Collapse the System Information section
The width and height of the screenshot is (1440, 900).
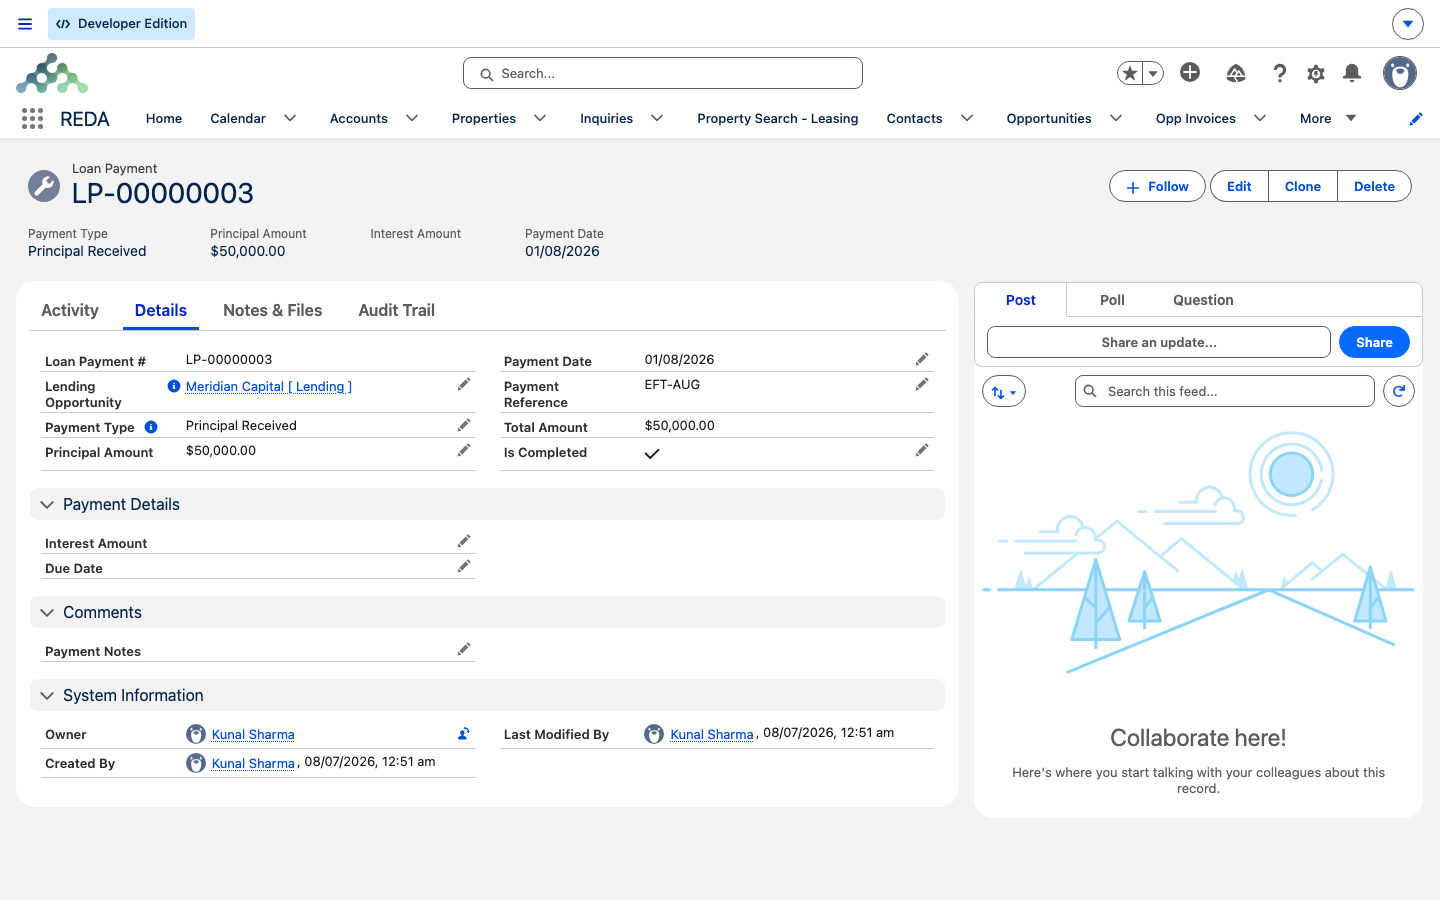pyautogui.click(x=47, y=696)
